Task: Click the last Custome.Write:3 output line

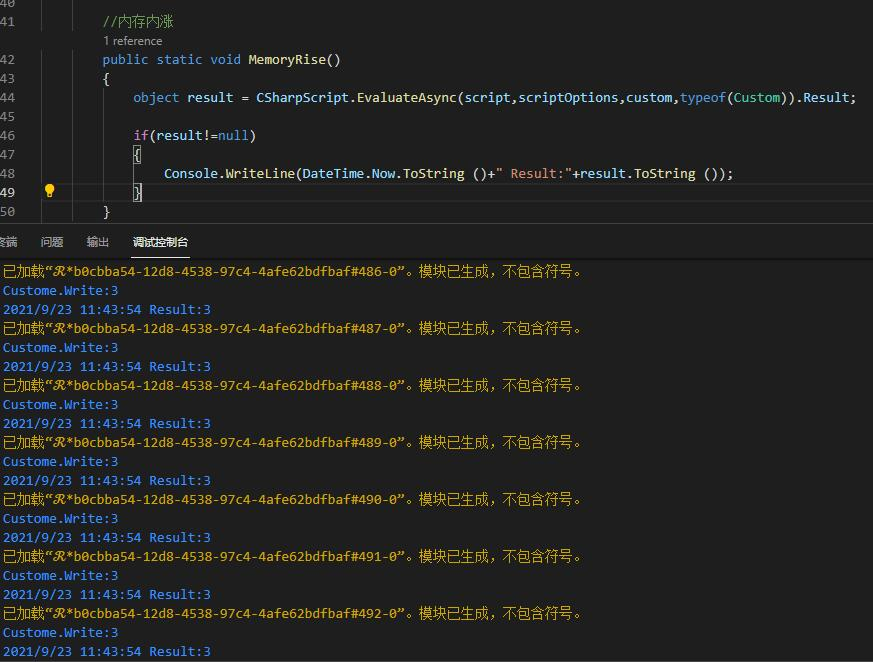Action: (x=61, y=632)
